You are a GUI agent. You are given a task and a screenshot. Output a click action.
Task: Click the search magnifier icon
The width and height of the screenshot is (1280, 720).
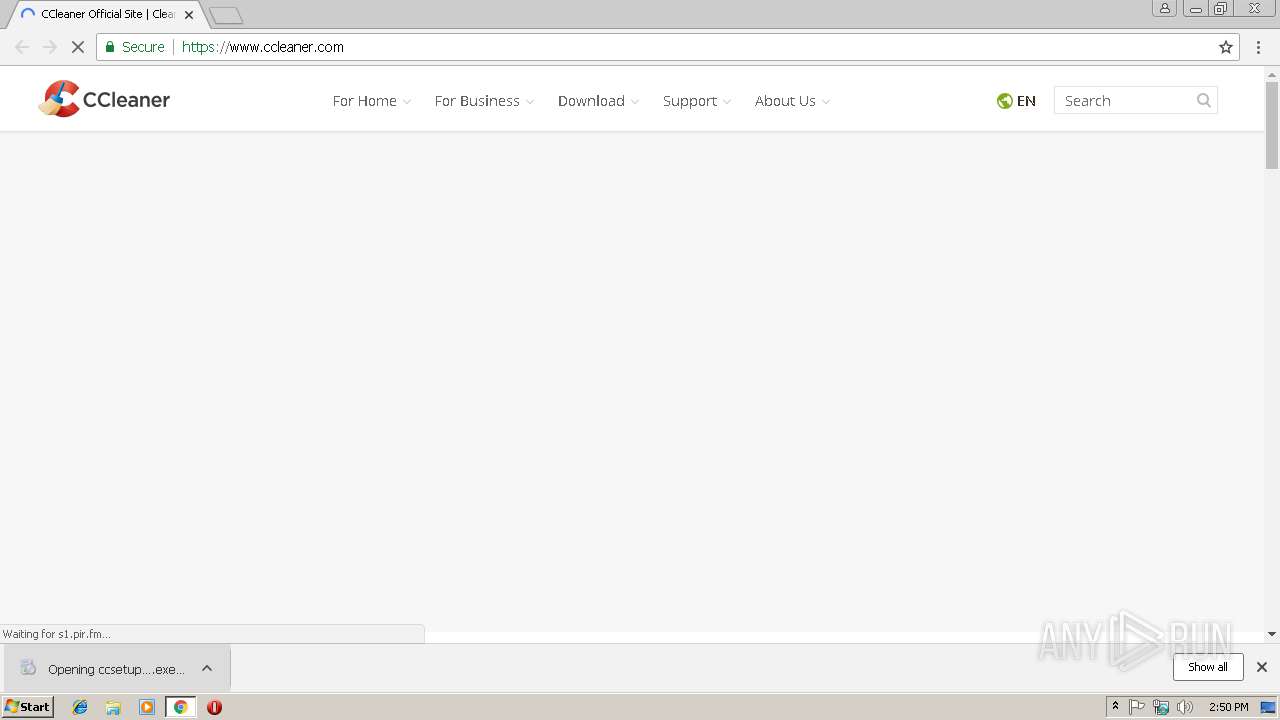pyautogui.click(x=1204, y=100)
